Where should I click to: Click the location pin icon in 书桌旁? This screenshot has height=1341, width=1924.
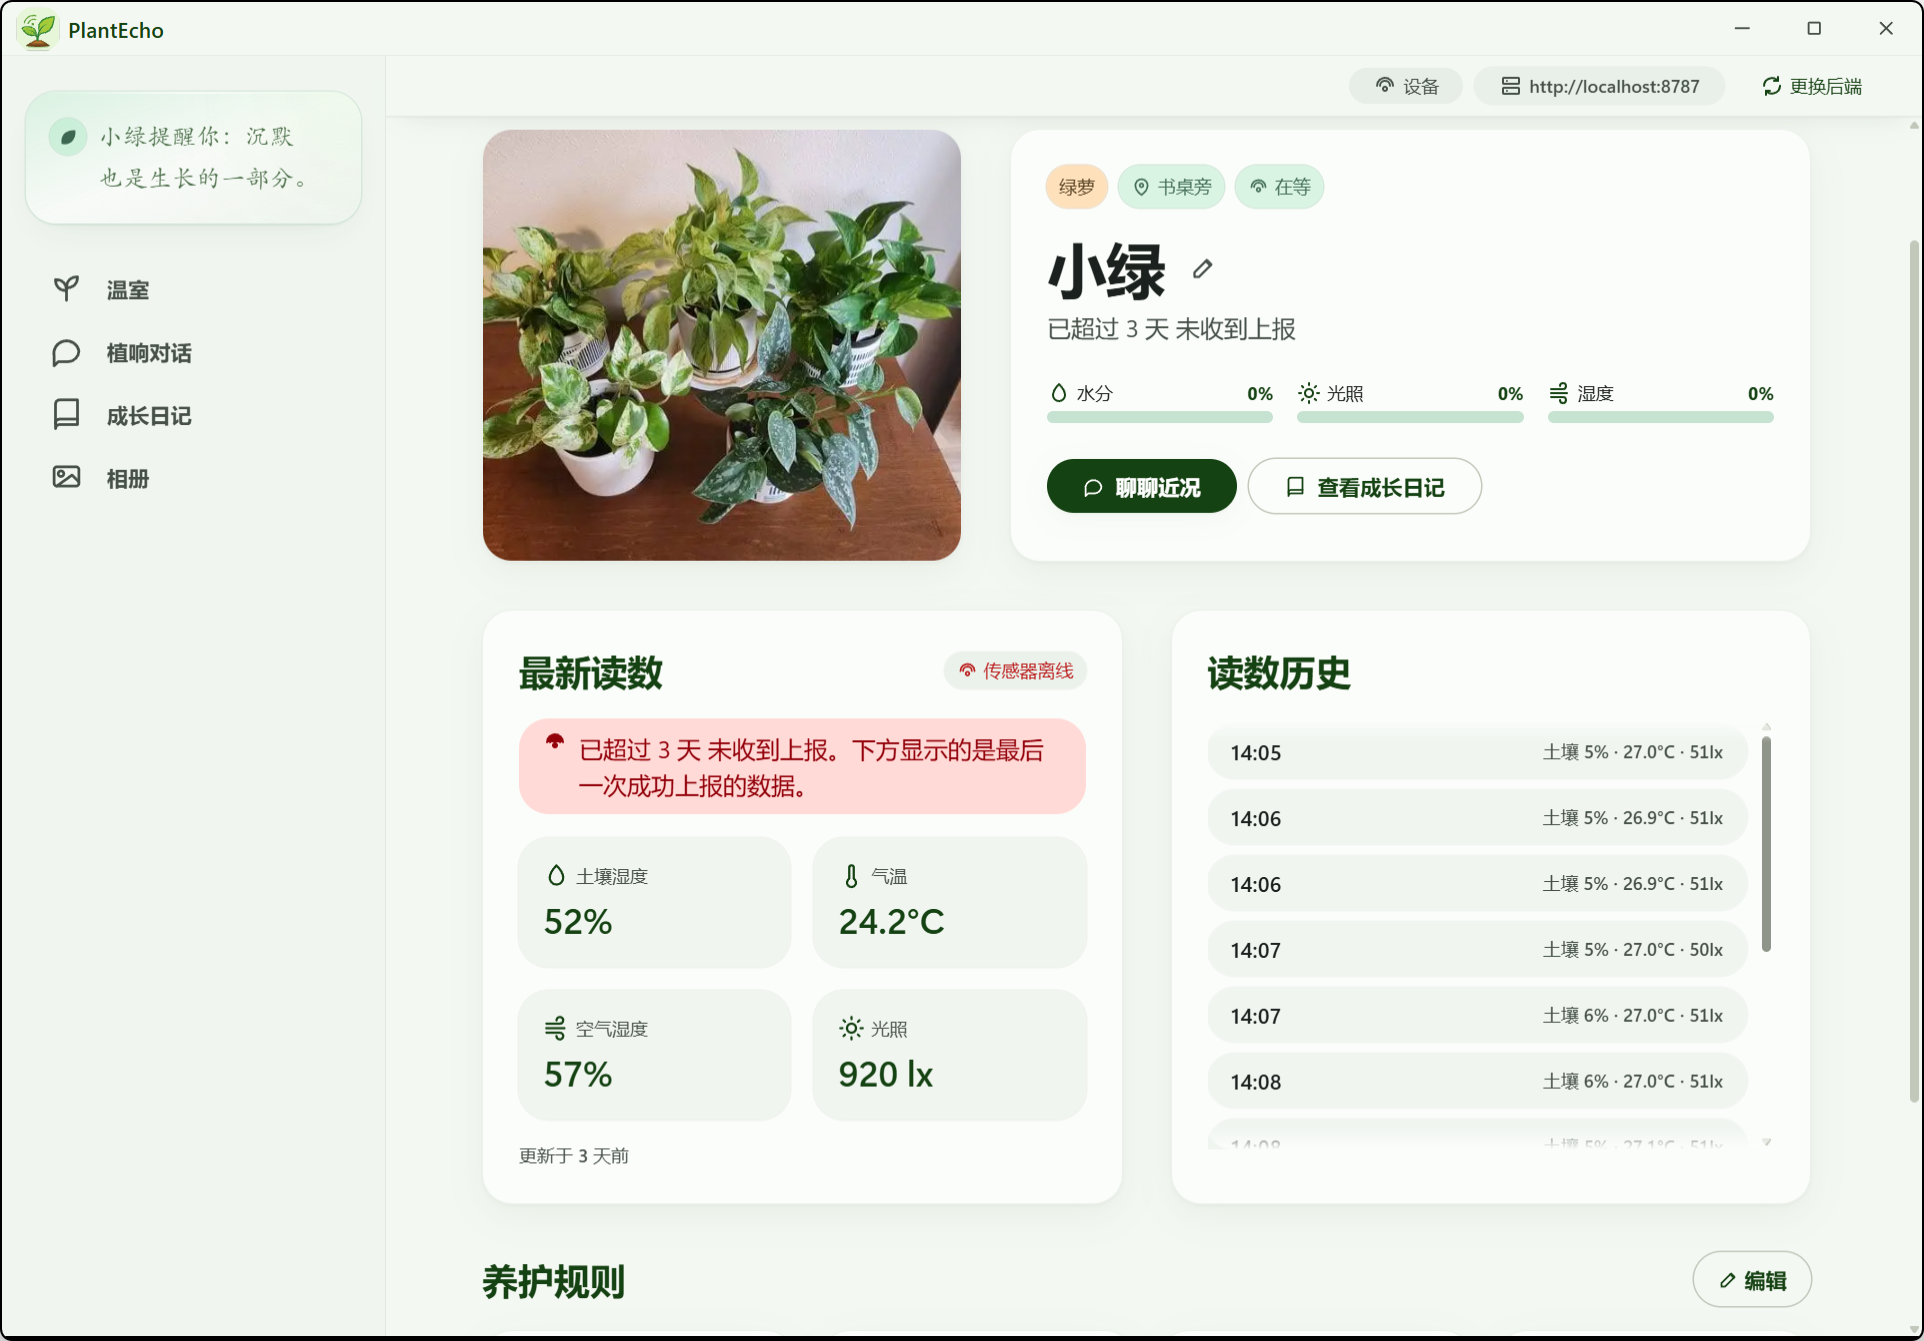tap(1141, 187)
